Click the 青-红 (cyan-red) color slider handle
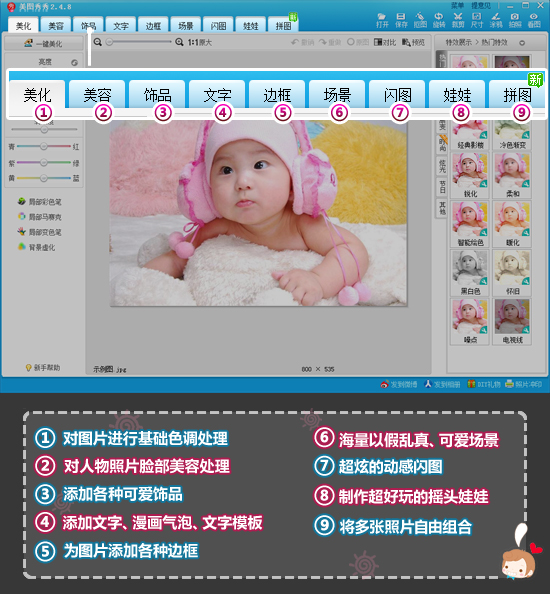 pos(44,146)
